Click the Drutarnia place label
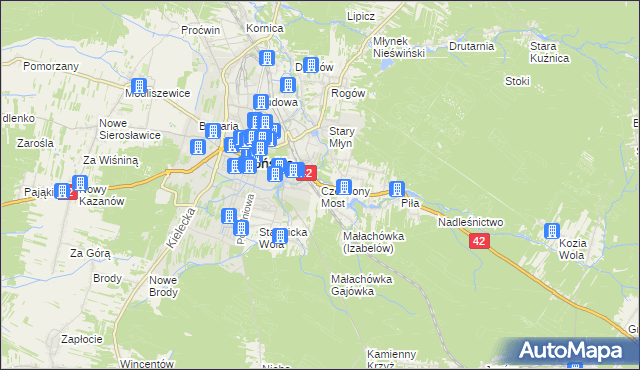 [471, 46]
